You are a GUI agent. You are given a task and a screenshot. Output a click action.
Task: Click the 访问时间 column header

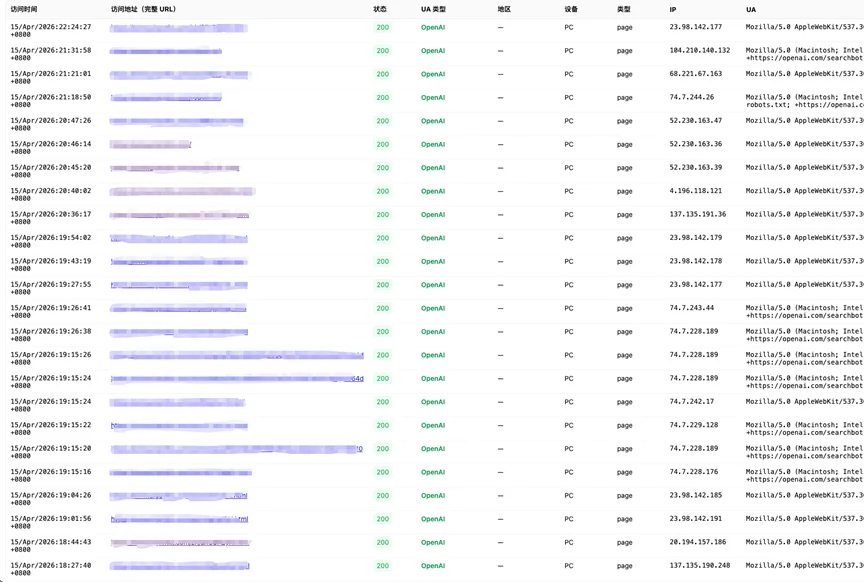coord(24,9)
